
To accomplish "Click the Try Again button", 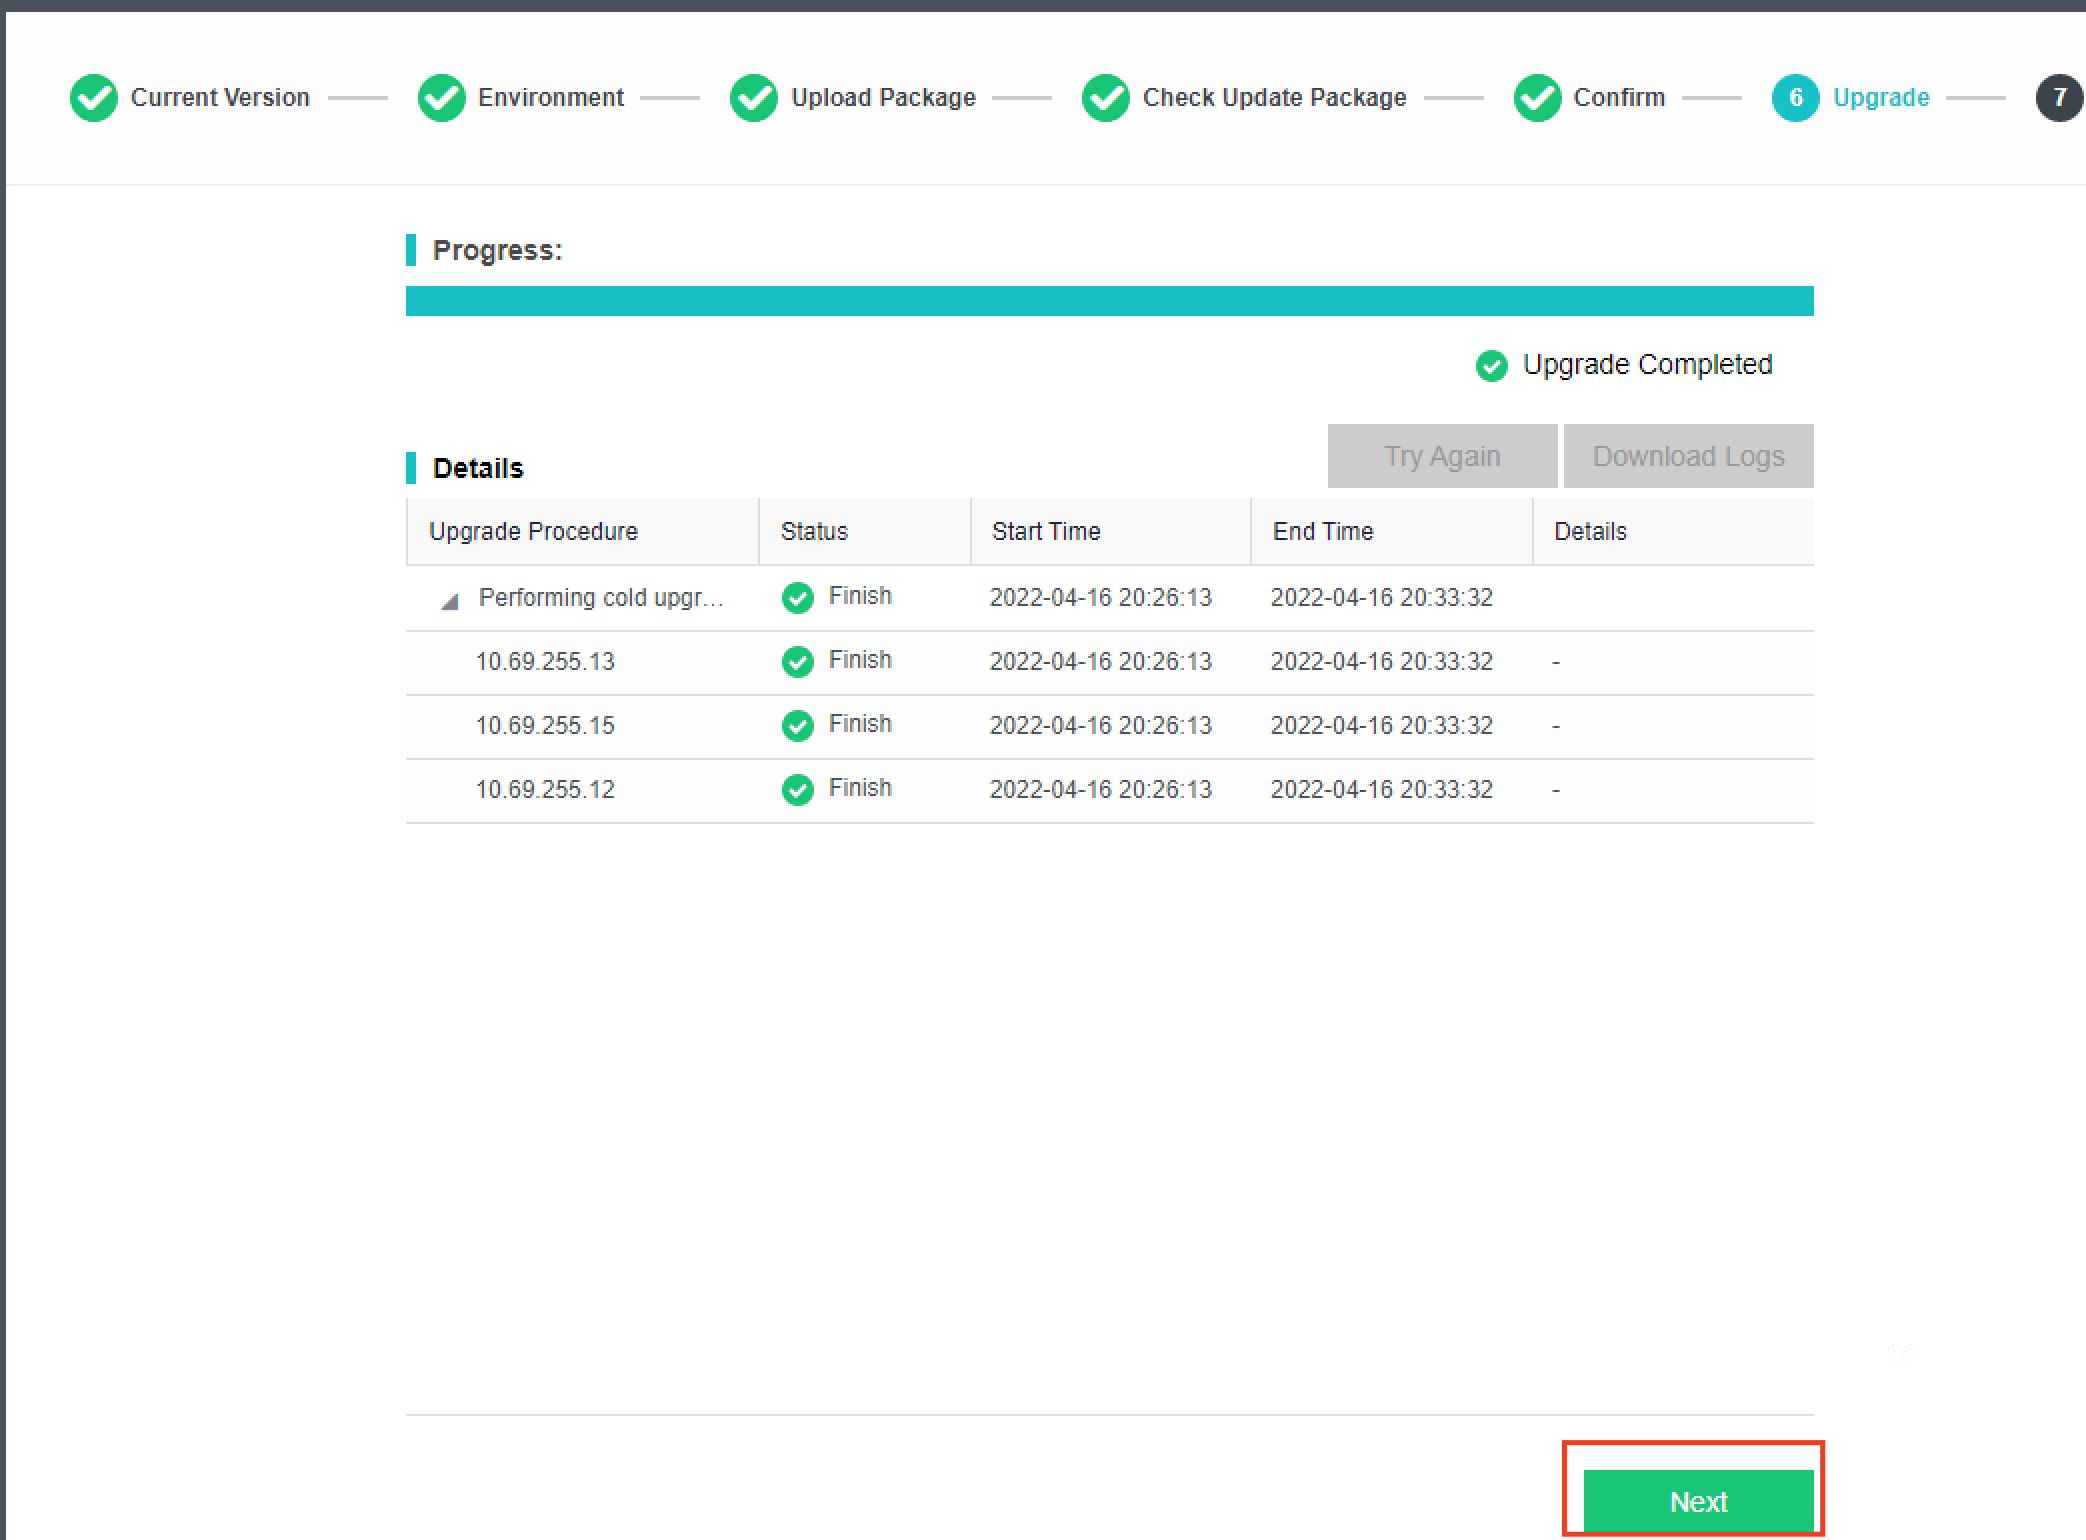I will point(1442,456).
